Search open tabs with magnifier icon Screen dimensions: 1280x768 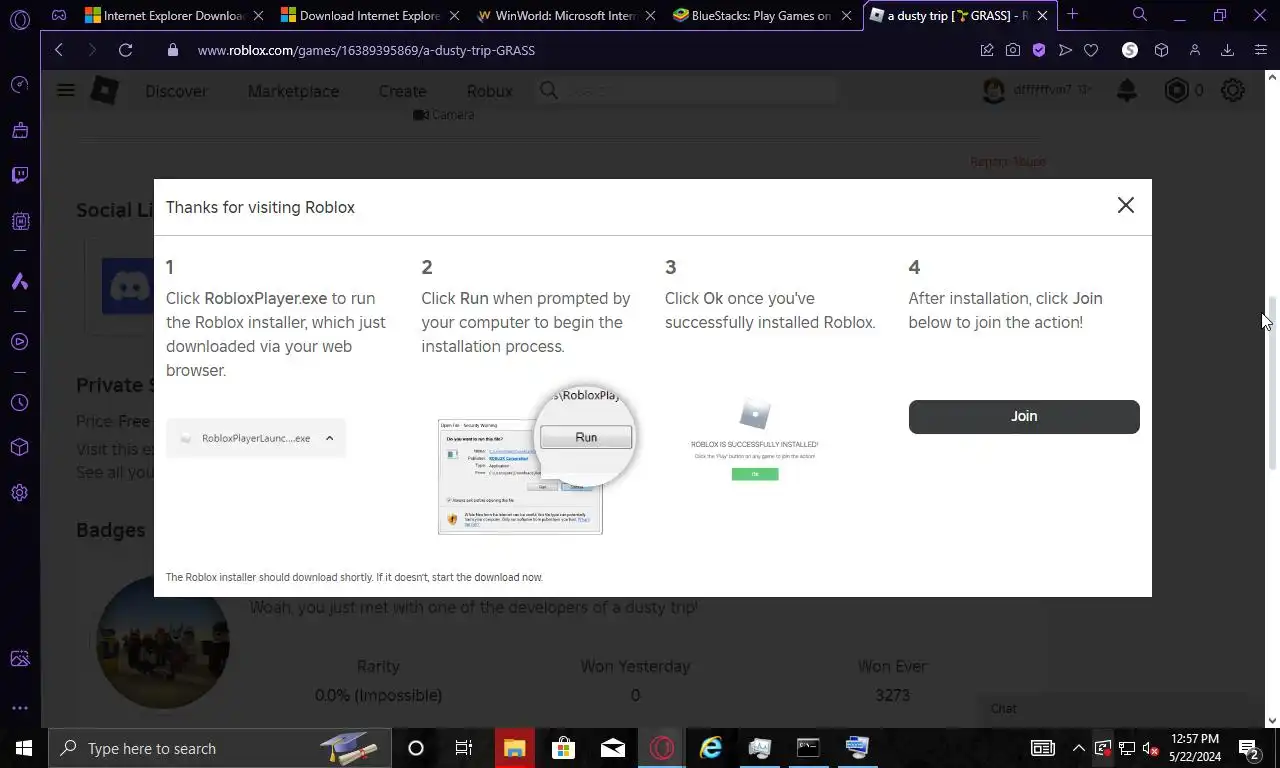1139,15
